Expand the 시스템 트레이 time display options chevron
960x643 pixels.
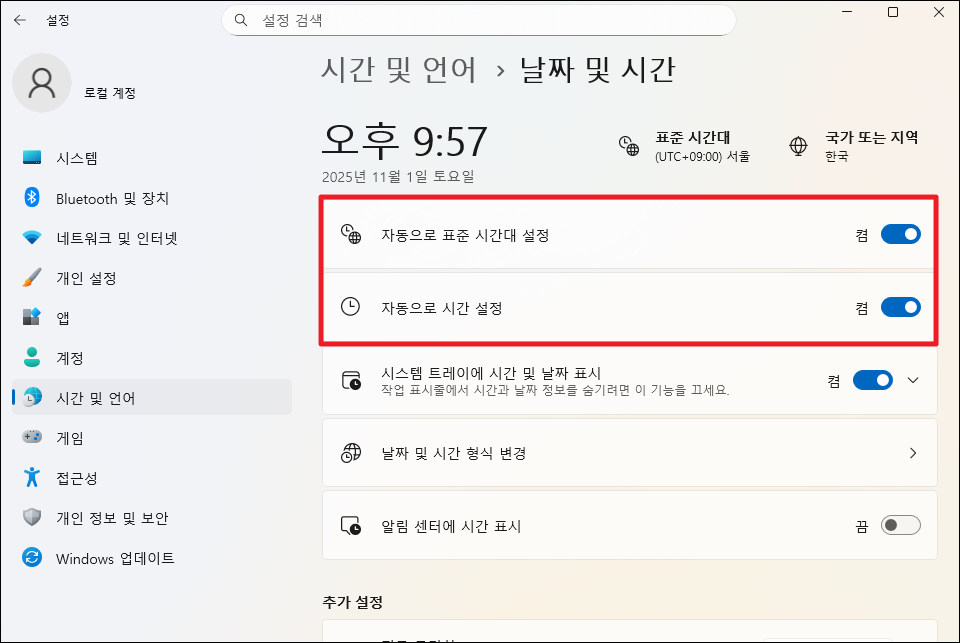point(914,380)
